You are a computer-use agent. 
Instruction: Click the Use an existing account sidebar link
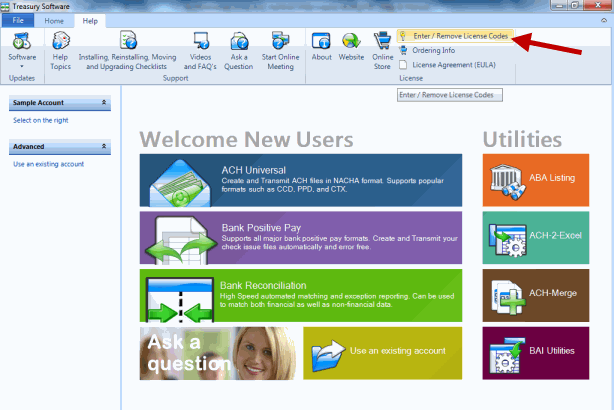point(49,164)
